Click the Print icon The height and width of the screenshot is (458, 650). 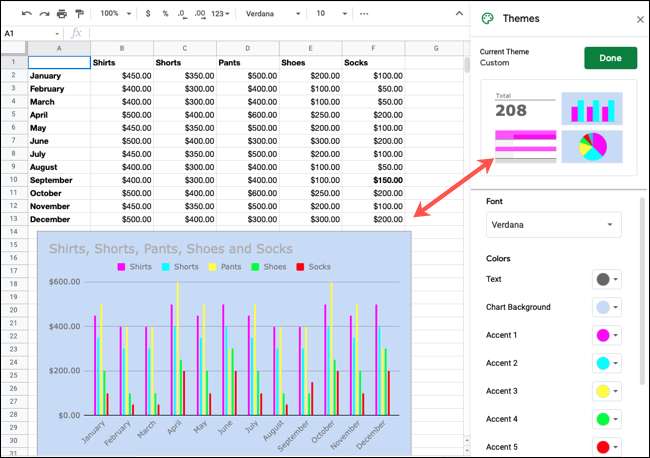pyautogui.click(x=62, y=14)
